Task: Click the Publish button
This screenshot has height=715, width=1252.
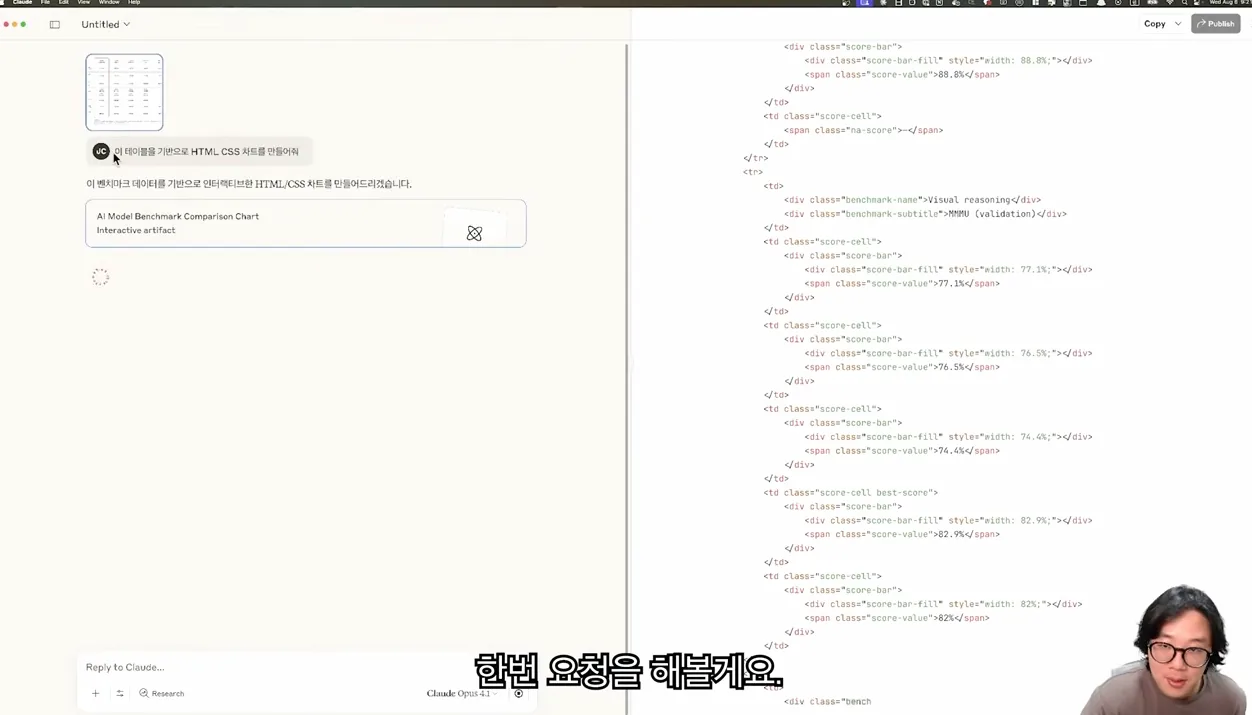Action: click(x=1216, y=24)
